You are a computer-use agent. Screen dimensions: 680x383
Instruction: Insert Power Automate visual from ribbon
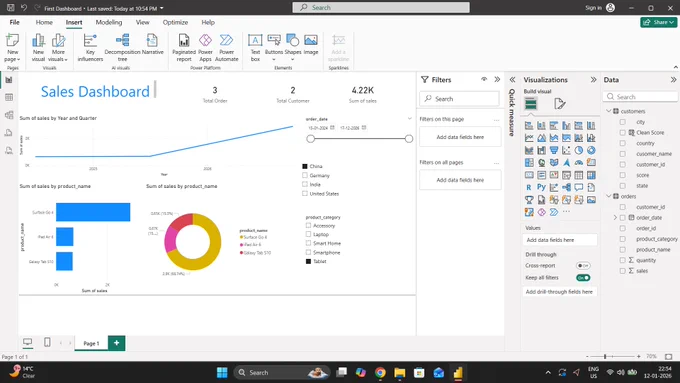pos(226,48)
